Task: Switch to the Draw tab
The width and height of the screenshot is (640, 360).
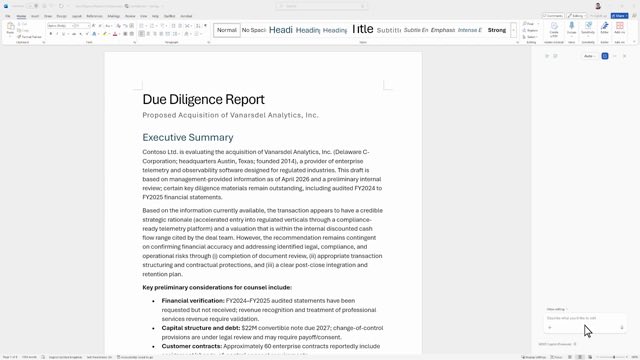Action: [48, 16]
